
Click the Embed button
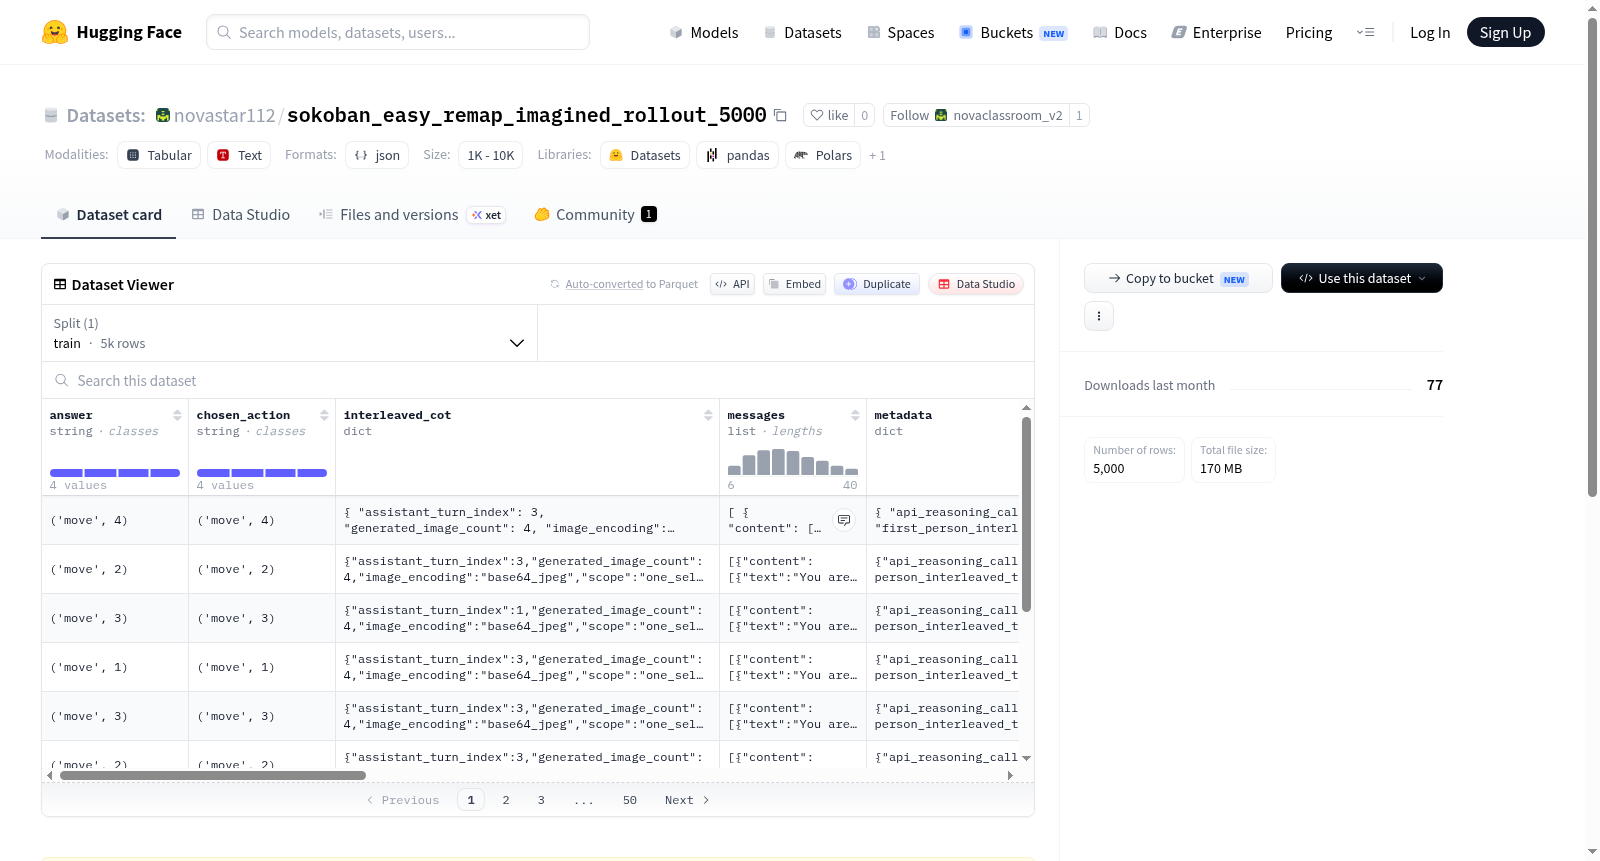tap(794, 284)
